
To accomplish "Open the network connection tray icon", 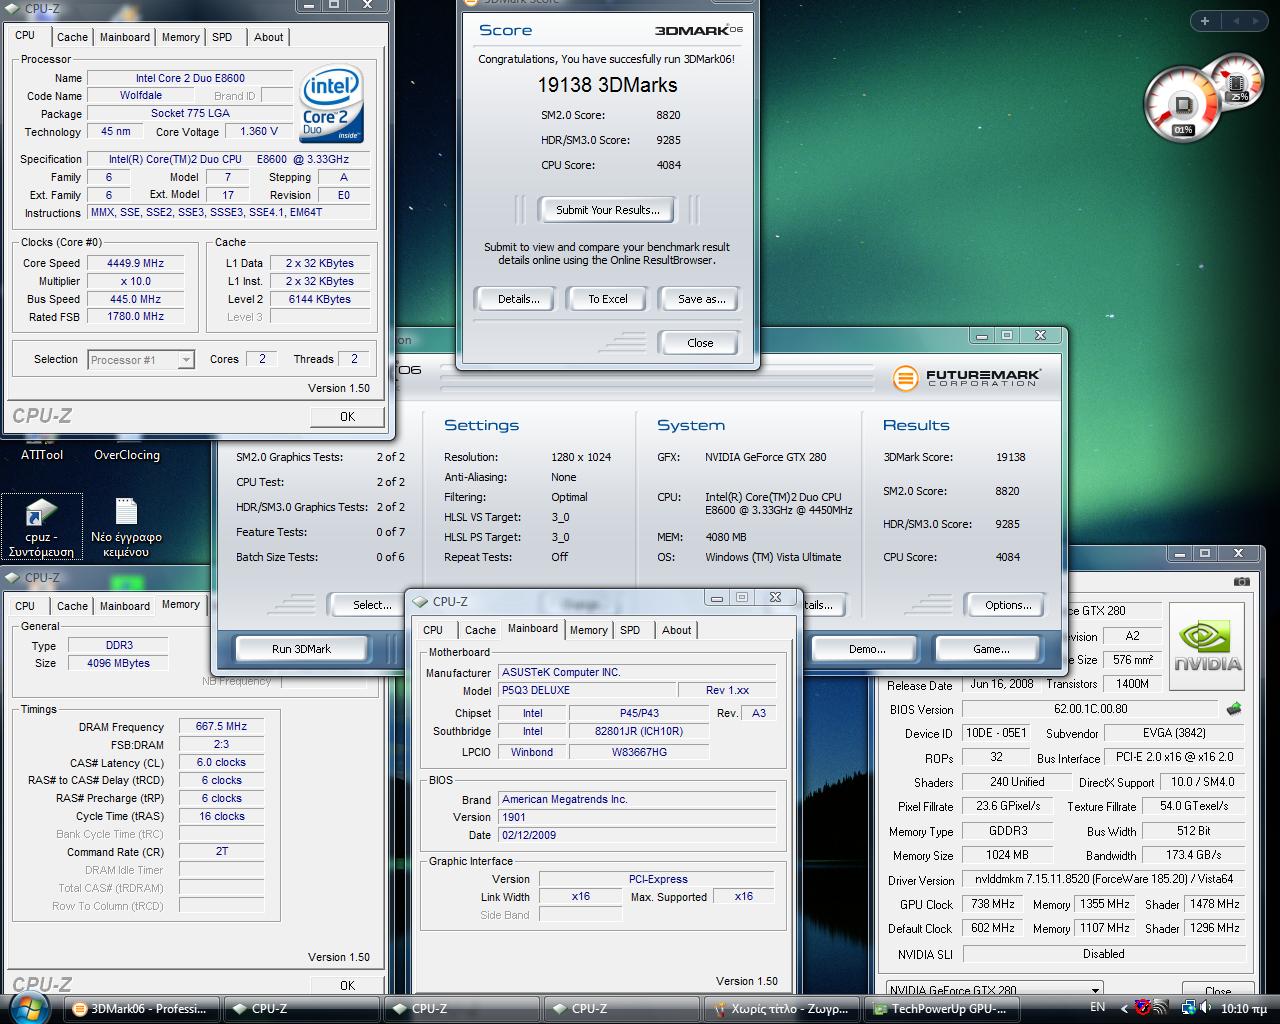I will 1188,1007.
